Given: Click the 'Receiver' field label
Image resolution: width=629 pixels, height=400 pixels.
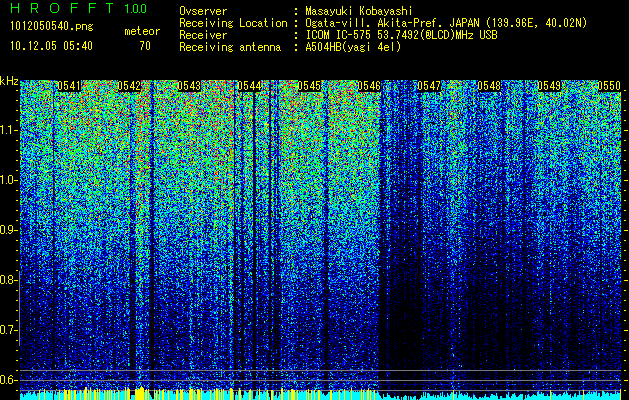Looking at the screenshot, I should (x=203, y=35).
